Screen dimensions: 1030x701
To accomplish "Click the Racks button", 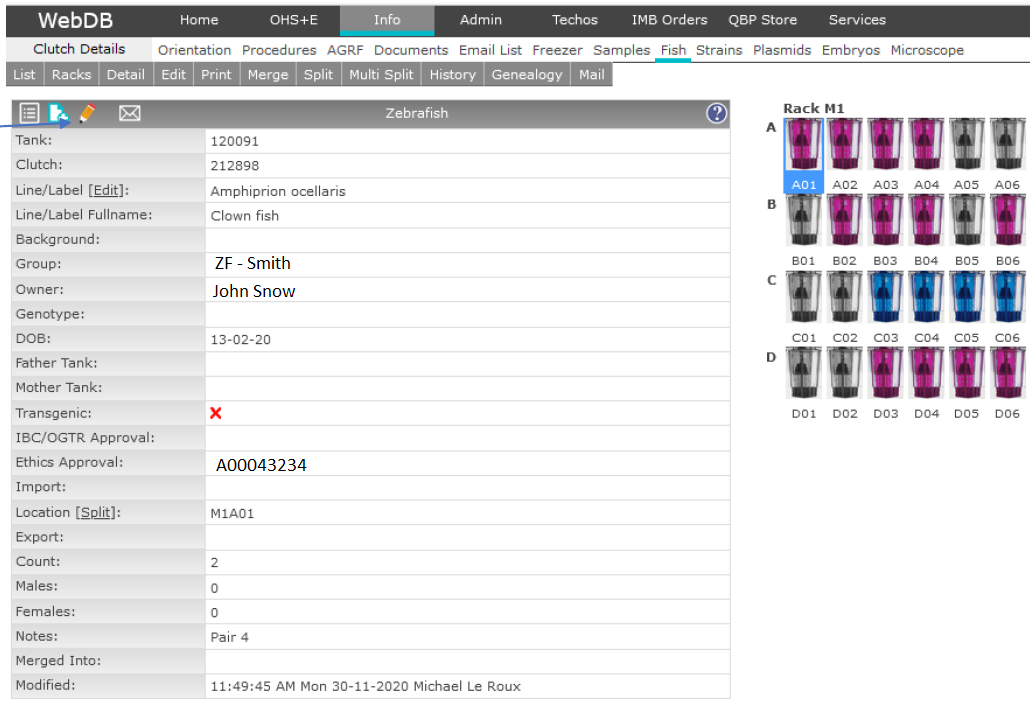I will pos(71,75).
